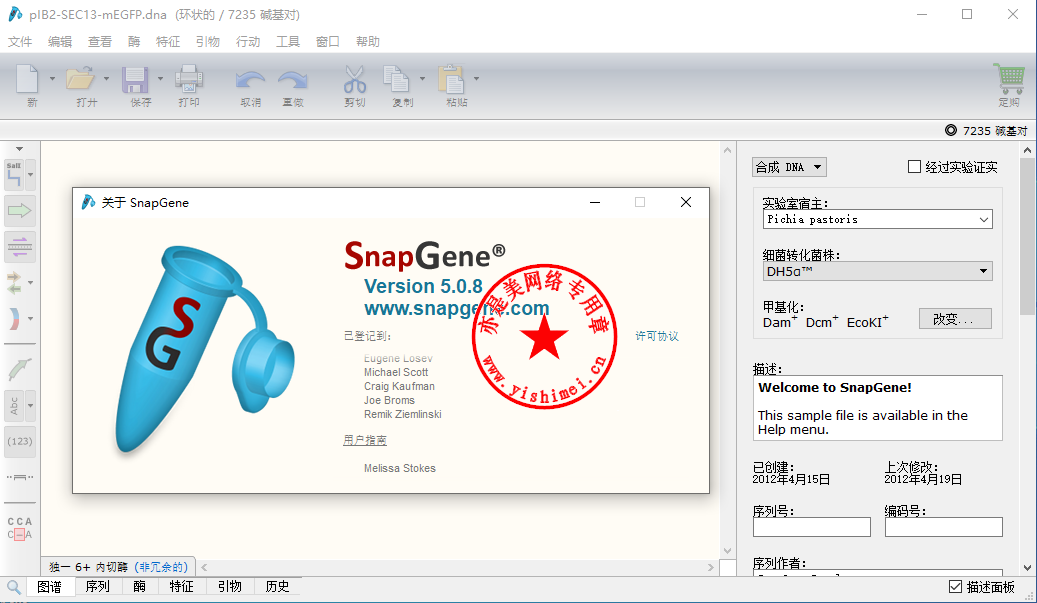The image size is (1037, 603).
Task: Click the green feather icon in sidebar
Action: (20, 369)
